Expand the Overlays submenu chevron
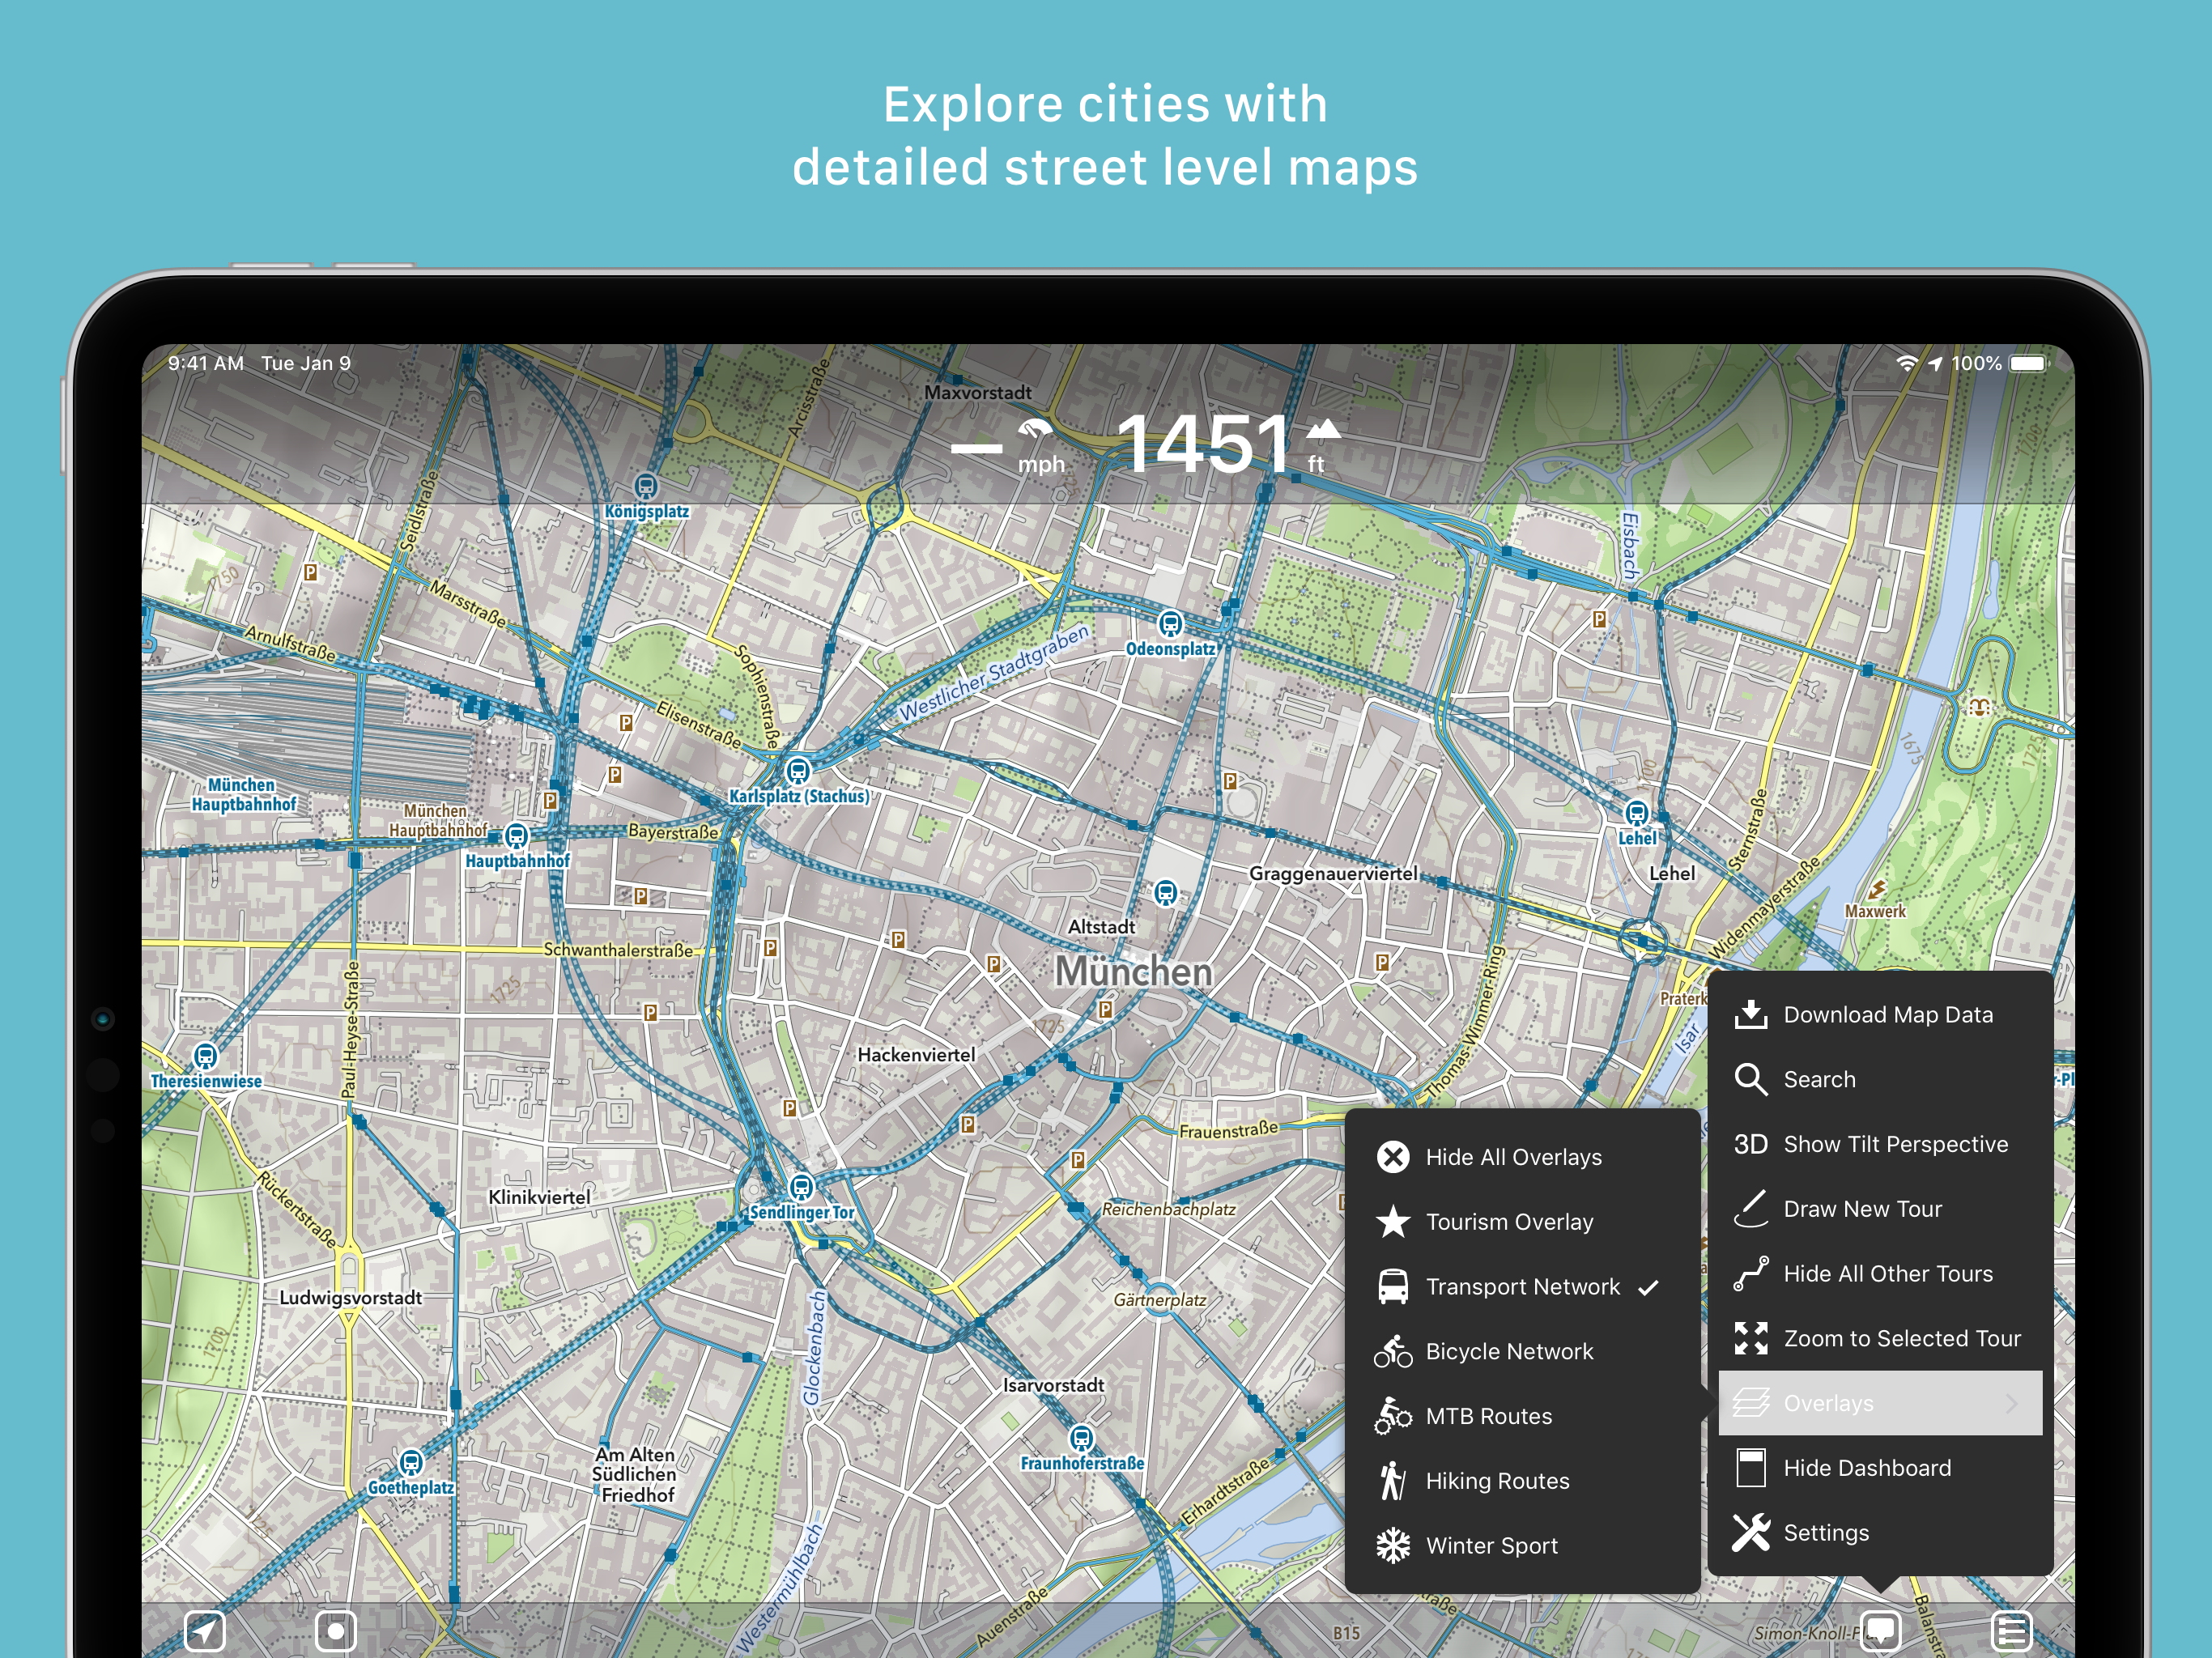This screenshot has width=2212, height=1658. click(x=2011, y=1403)
